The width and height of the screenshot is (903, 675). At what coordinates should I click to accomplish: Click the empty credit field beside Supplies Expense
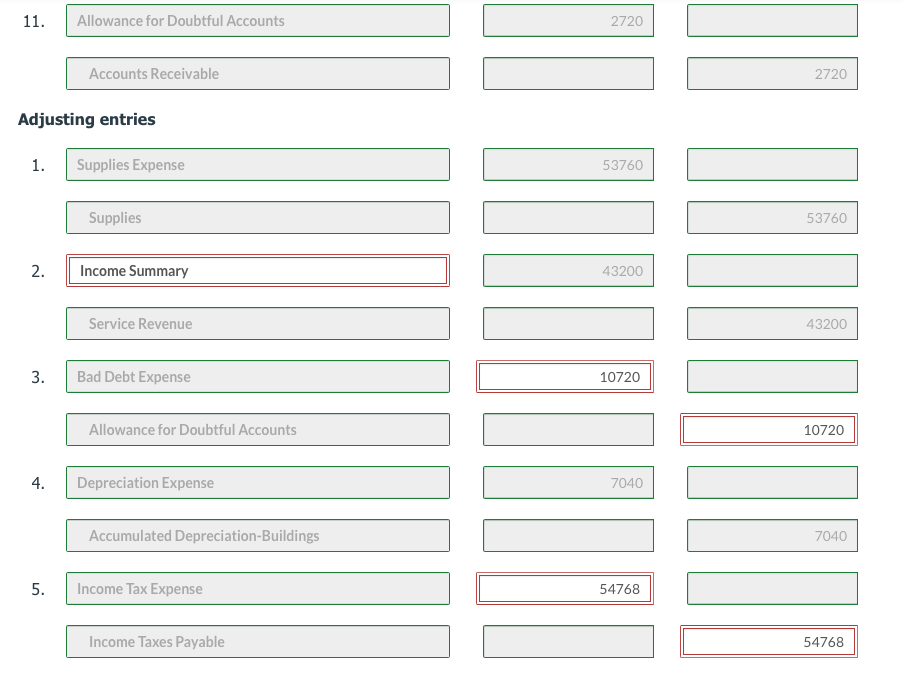click(x=772, y=165)
